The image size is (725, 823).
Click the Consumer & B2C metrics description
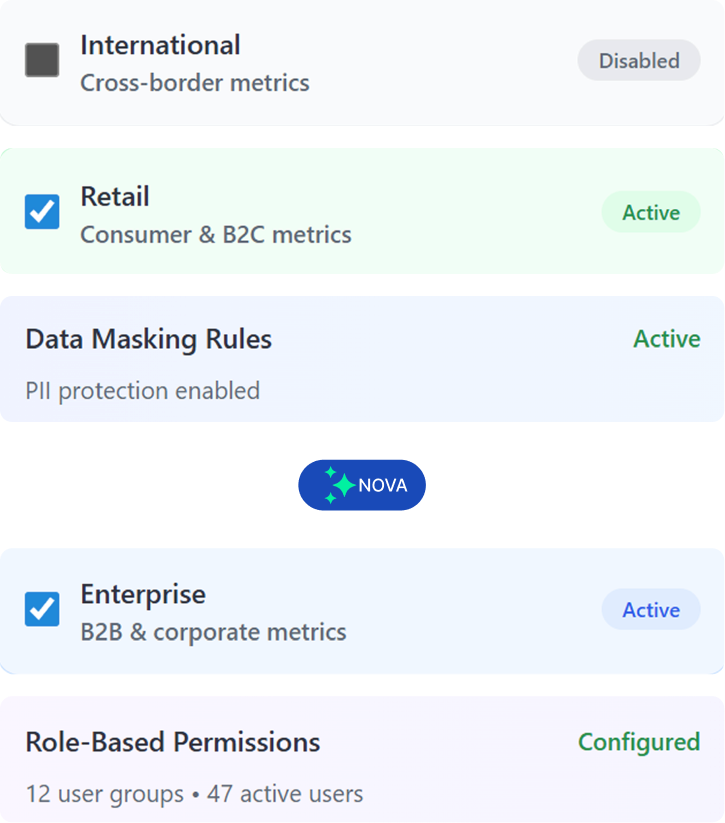pos(216,235)
